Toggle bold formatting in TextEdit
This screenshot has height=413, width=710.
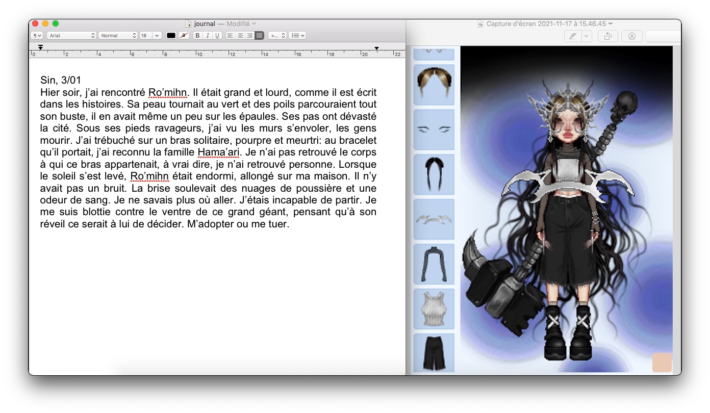click(197, 35)
